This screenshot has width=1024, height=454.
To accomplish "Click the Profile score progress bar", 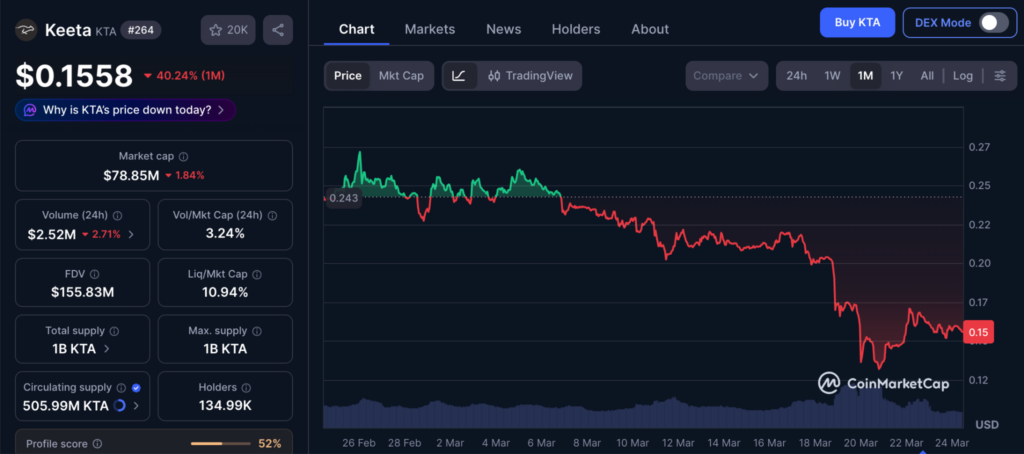I will coord(222,443).
